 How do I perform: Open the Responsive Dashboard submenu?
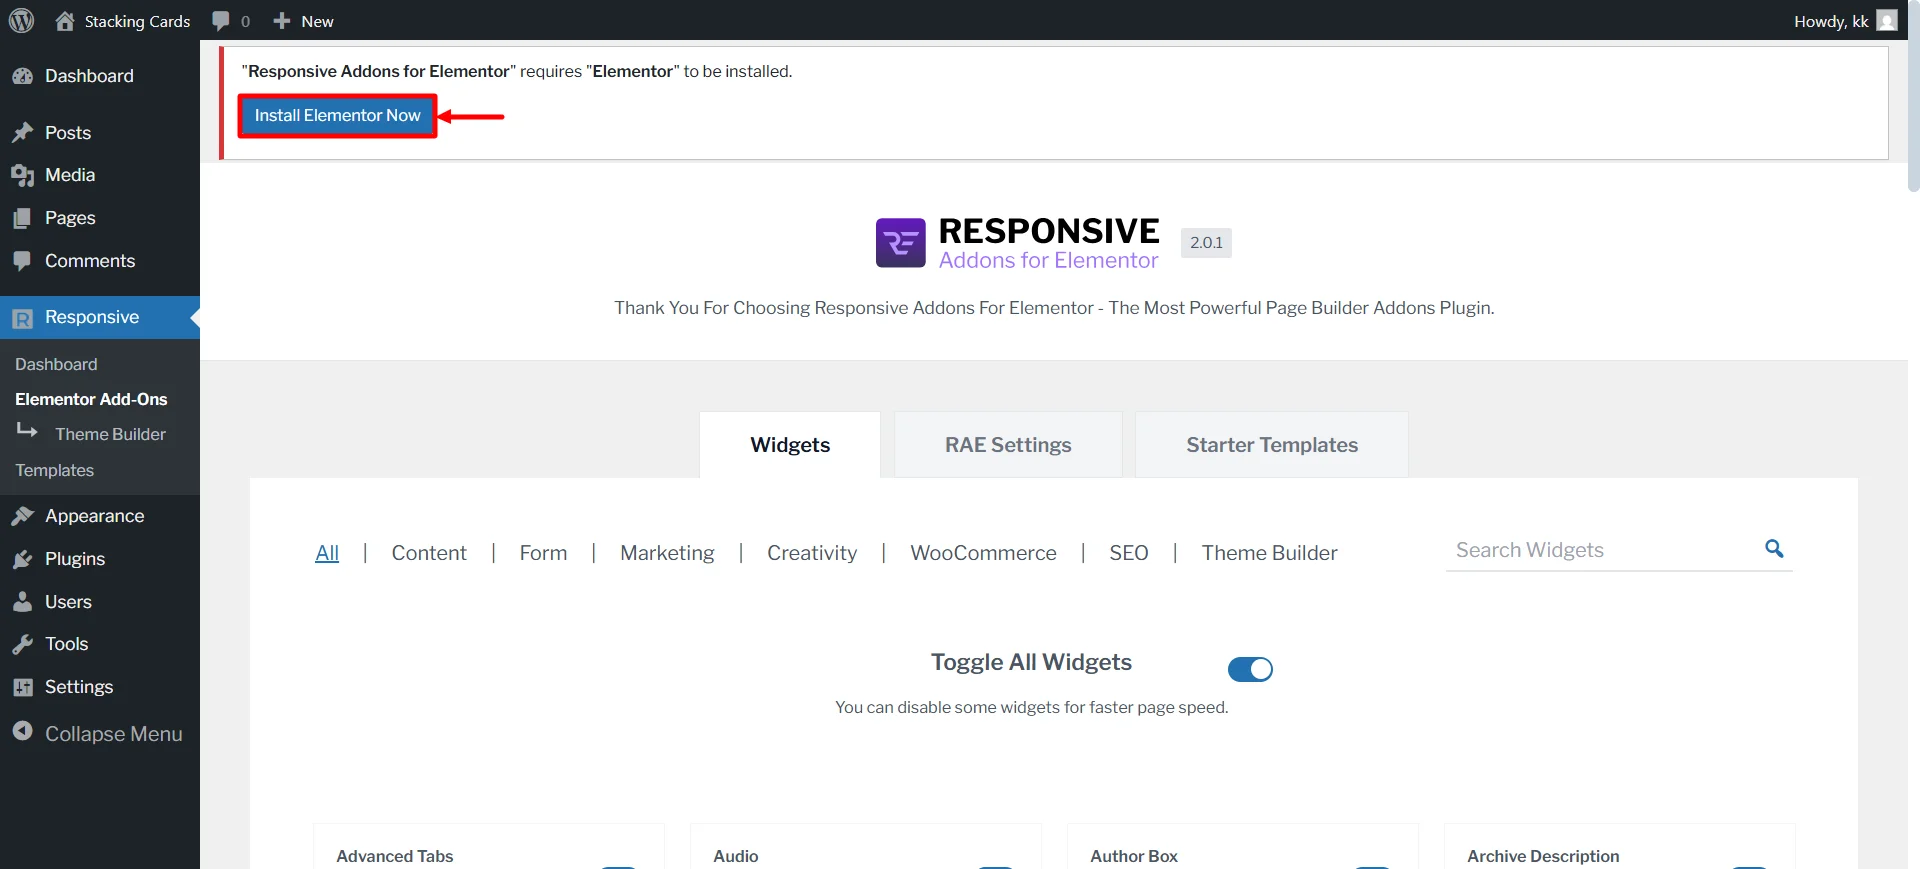56,365
